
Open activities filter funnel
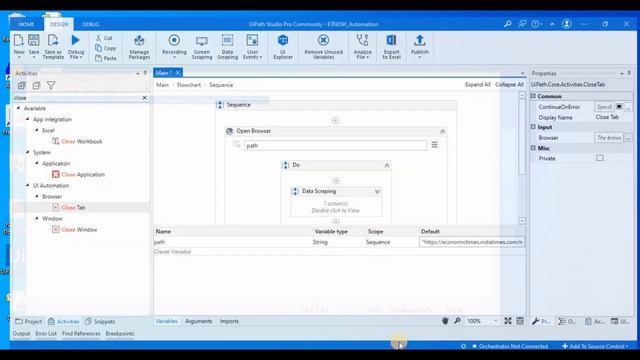coord(51,85)
